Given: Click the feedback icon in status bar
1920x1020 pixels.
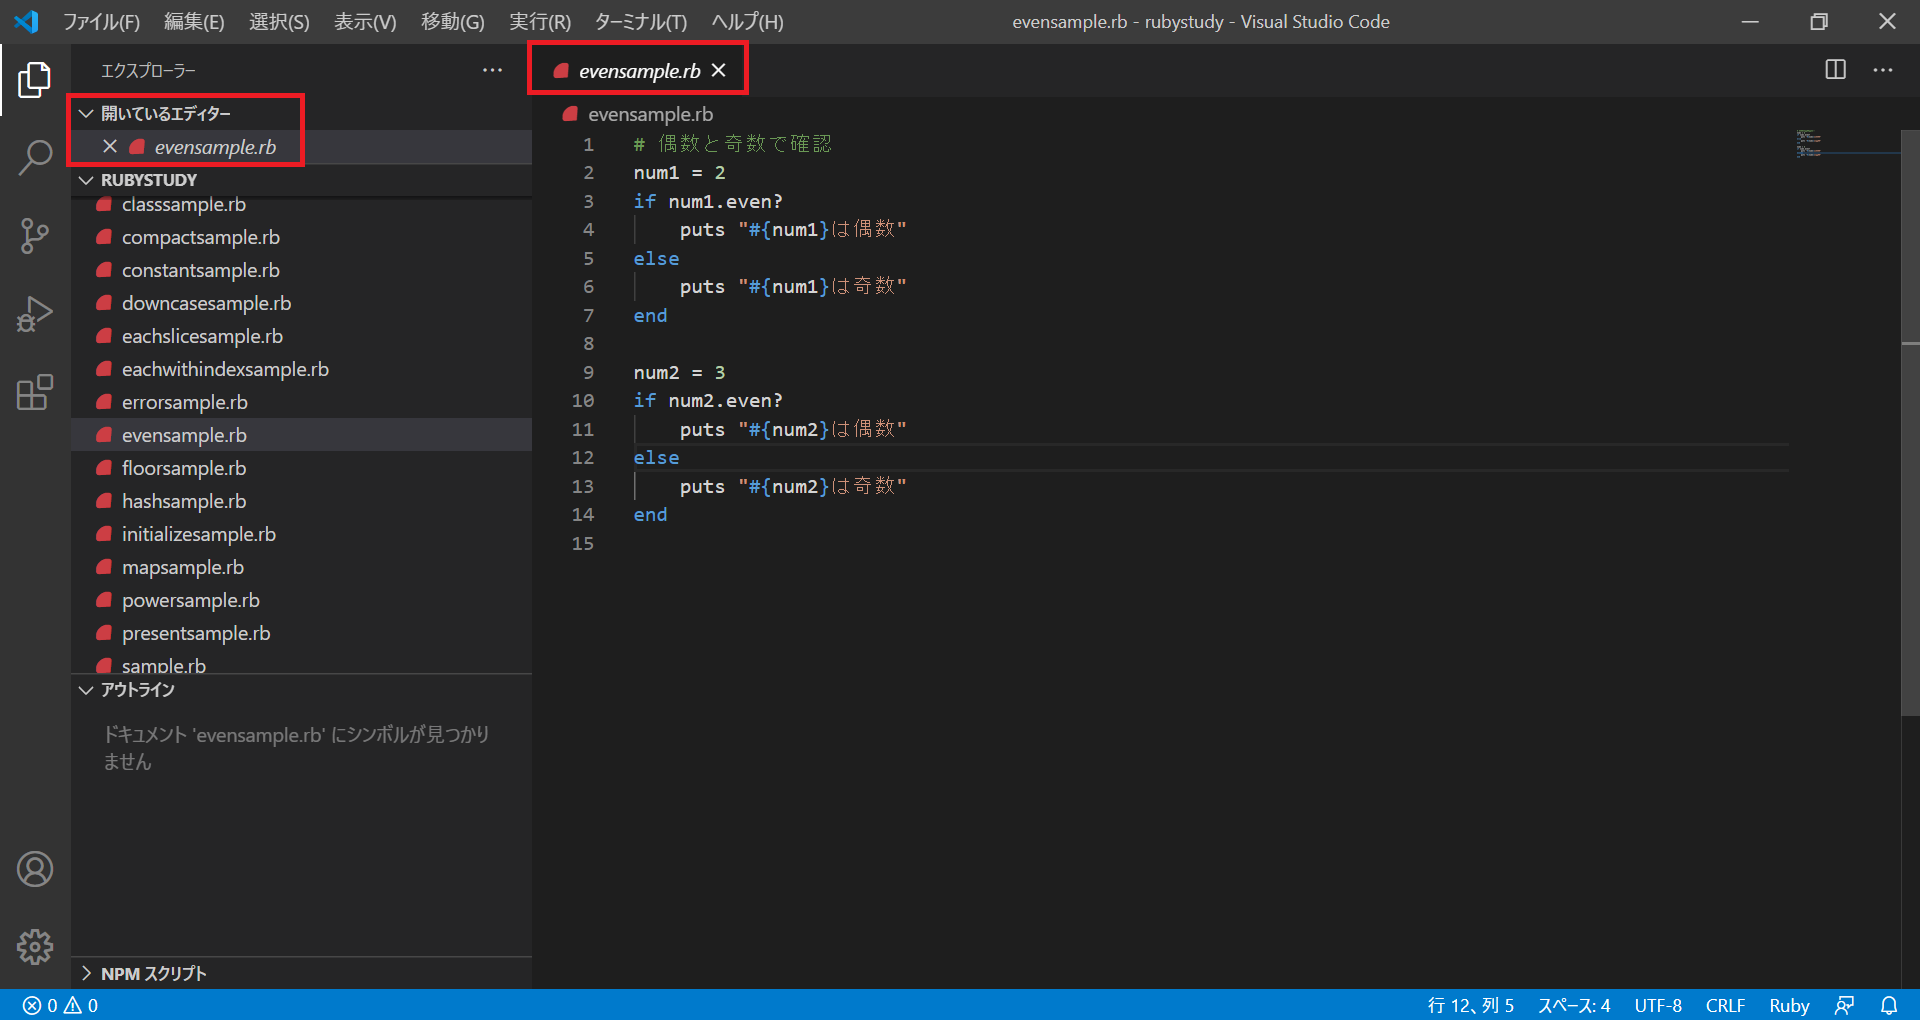Looking at the screenshot, I should point(1845,1005).
